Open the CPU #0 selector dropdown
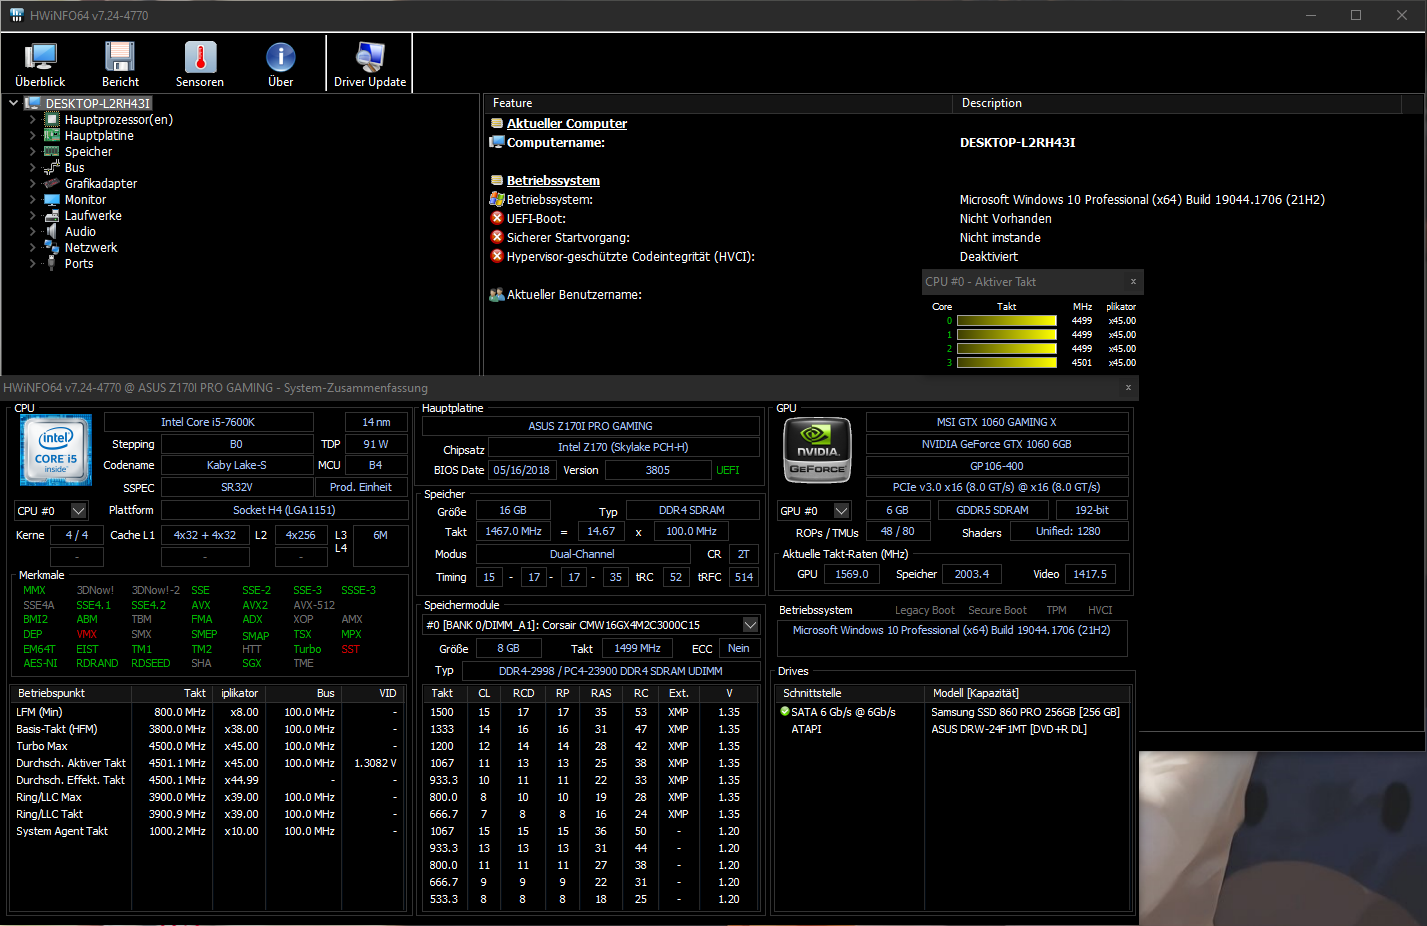Viewport: 1427px width, 926px height. point(79,511)
